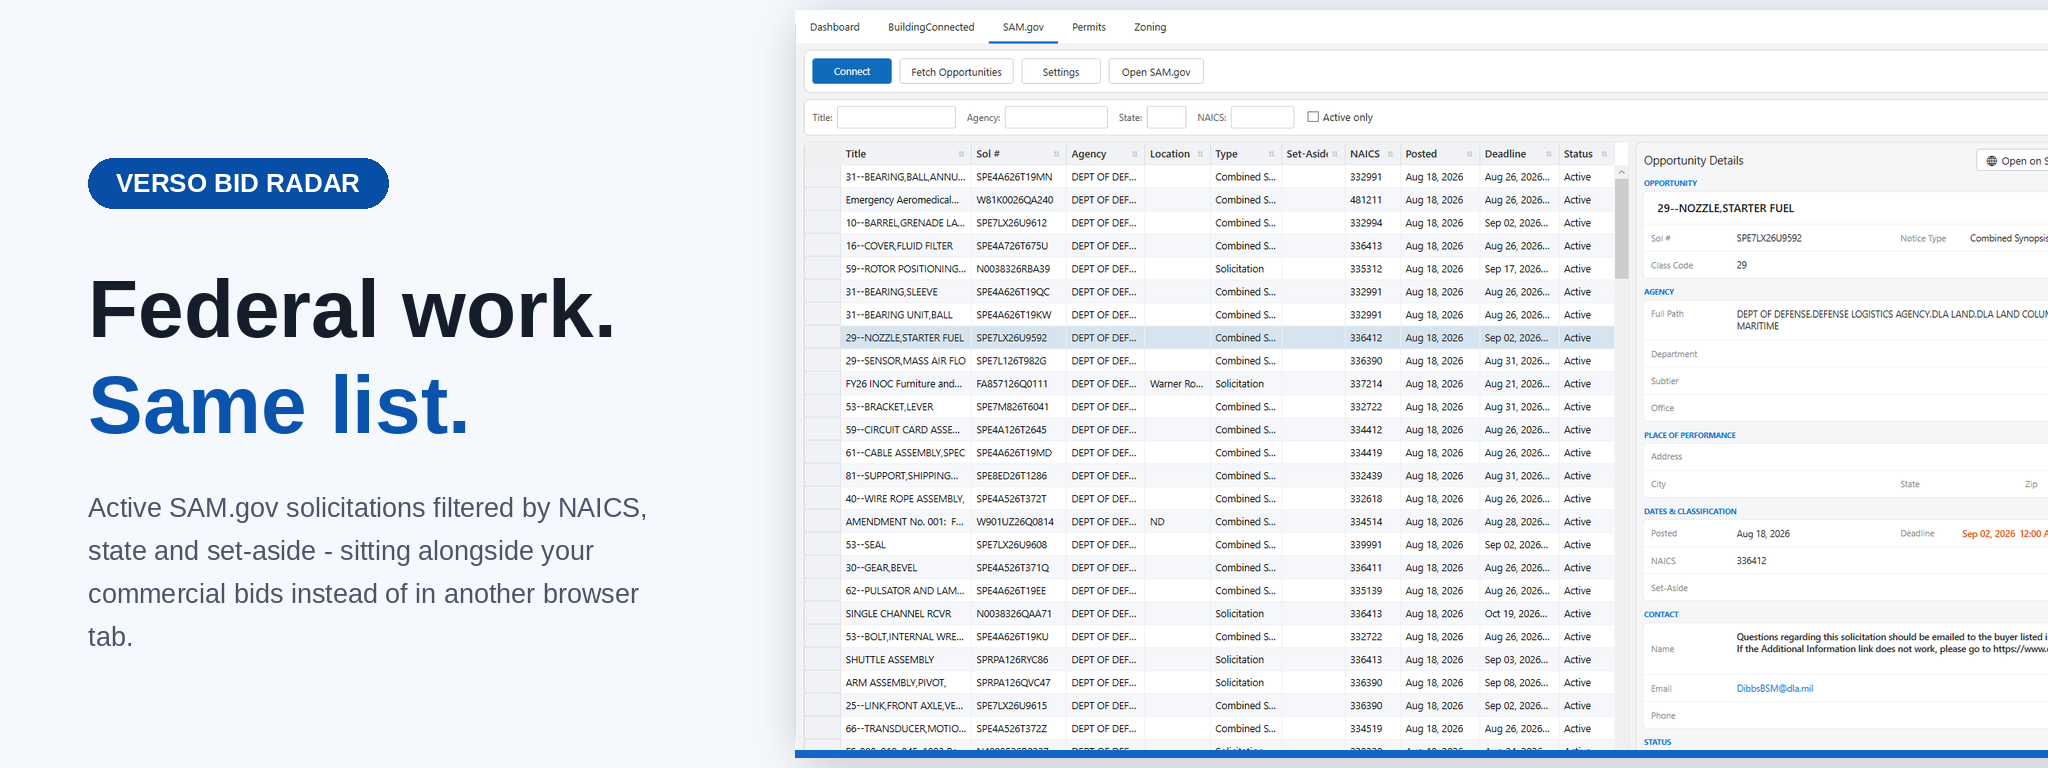Viewport: 2048px width, 768px height.
Task: Focus the NAICS filter input field
Action: coord(1262,117)
